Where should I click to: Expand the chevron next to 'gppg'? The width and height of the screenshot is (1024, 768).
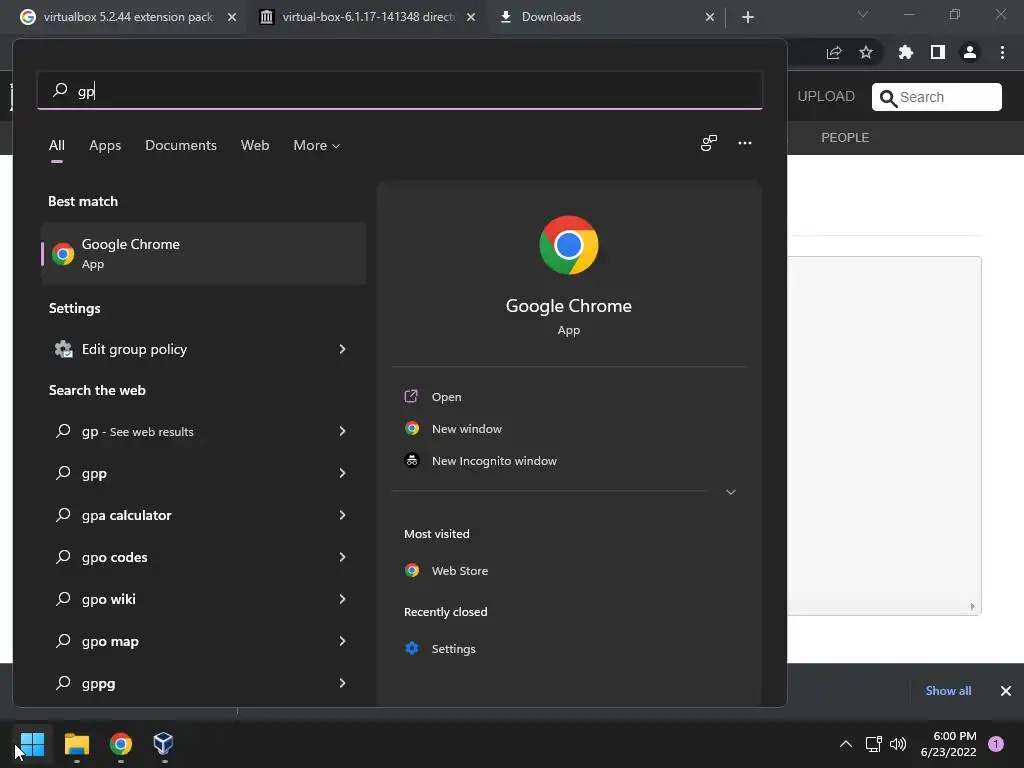click(x=342, y=683)
